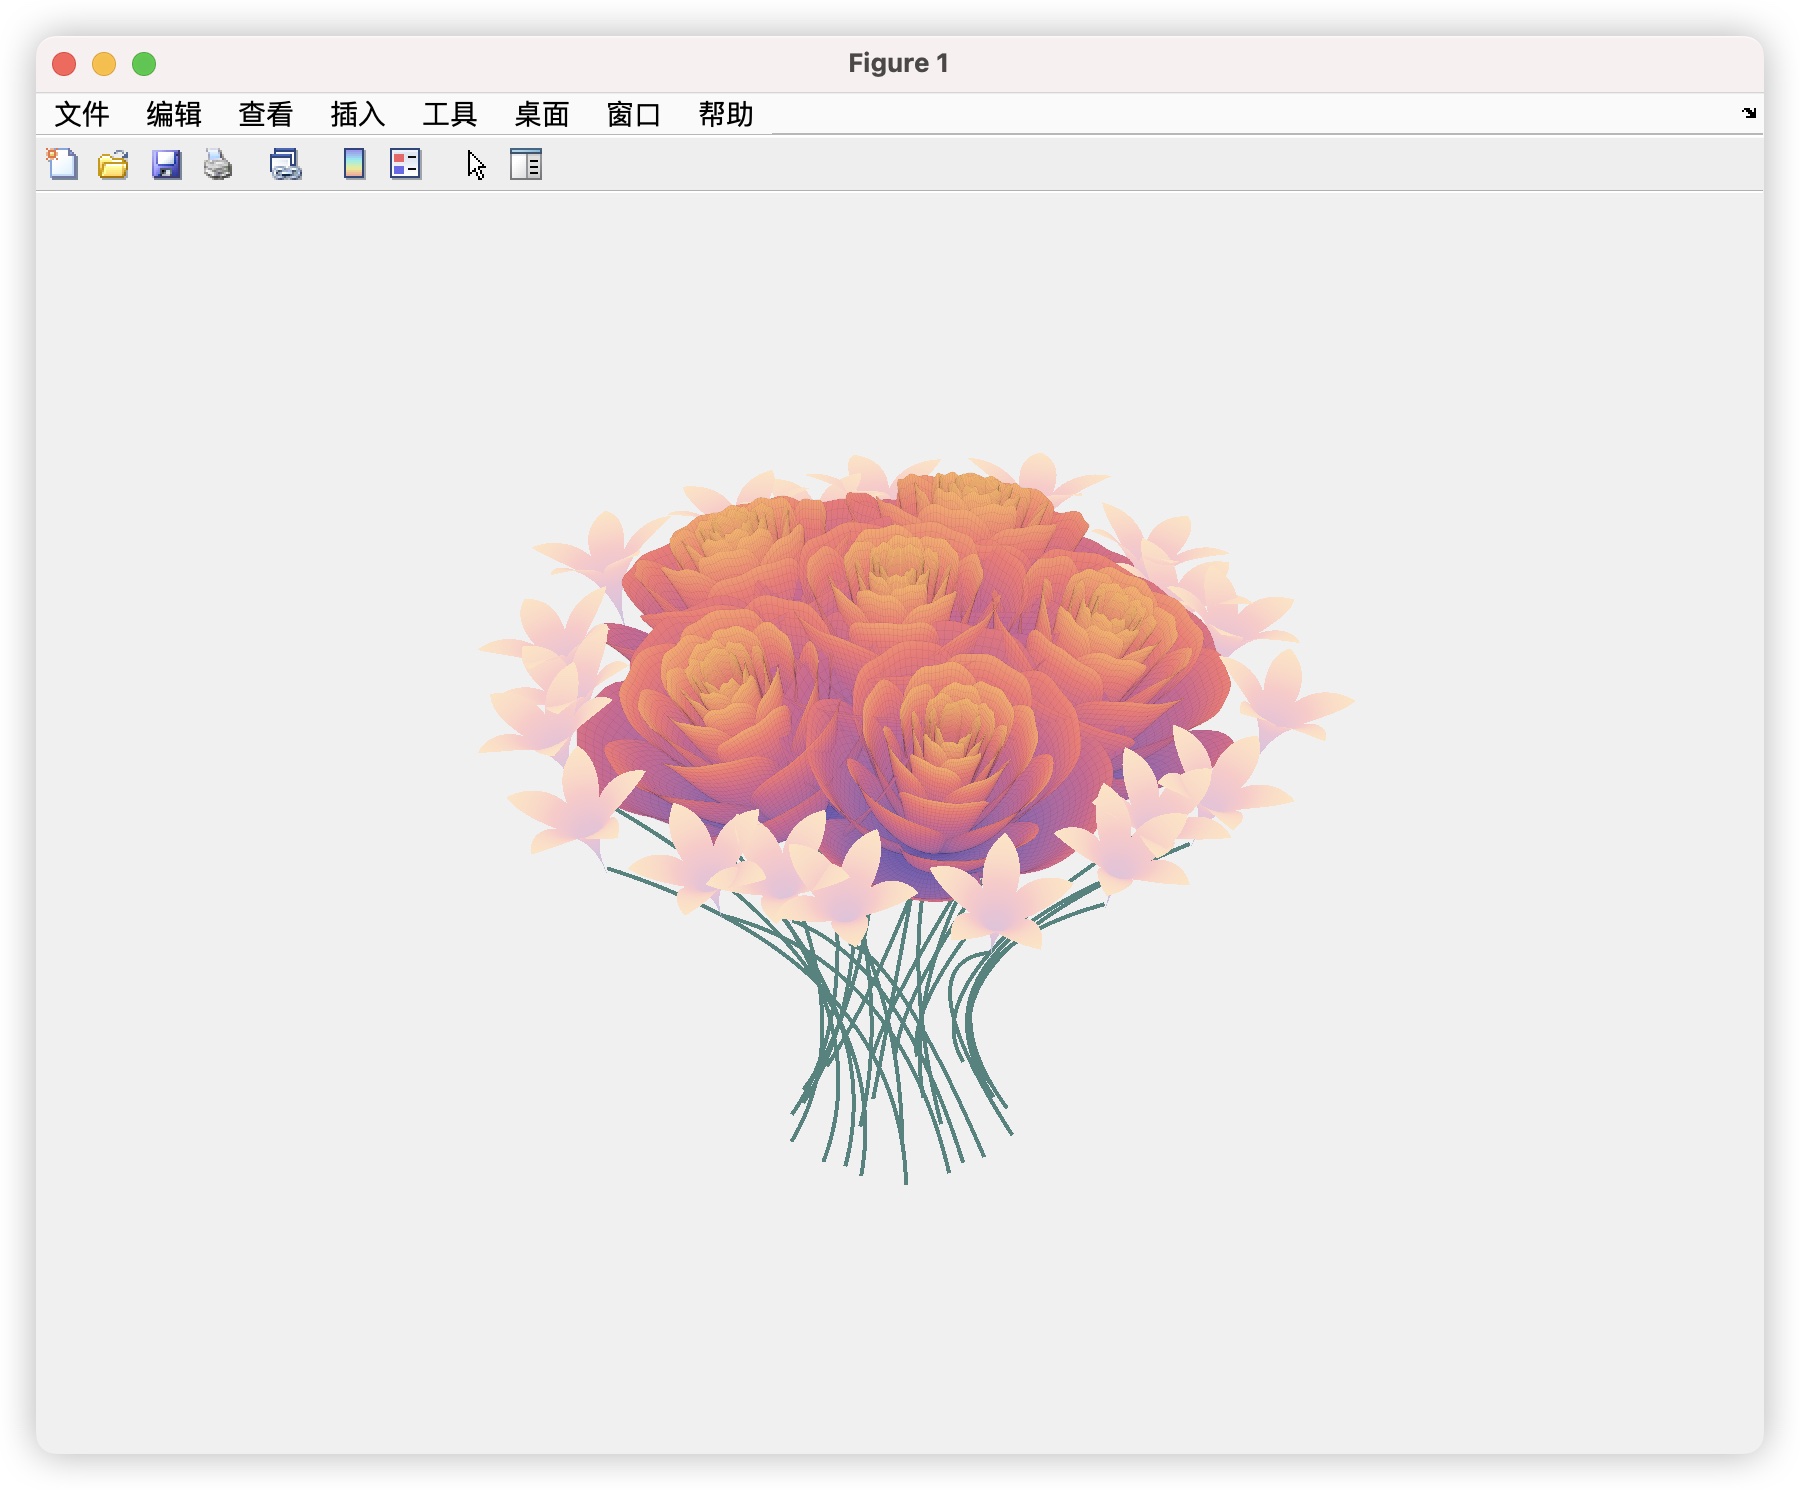1800x1490 pixels.
Task: Save the figure with the floppy disk icon
Action: [166, 164]
